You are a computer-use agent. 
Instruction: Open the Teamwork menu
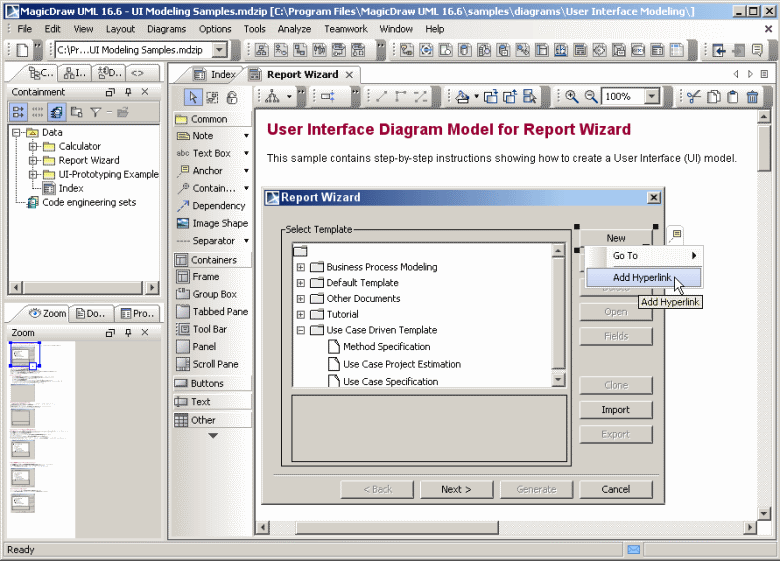coord(346,29)
